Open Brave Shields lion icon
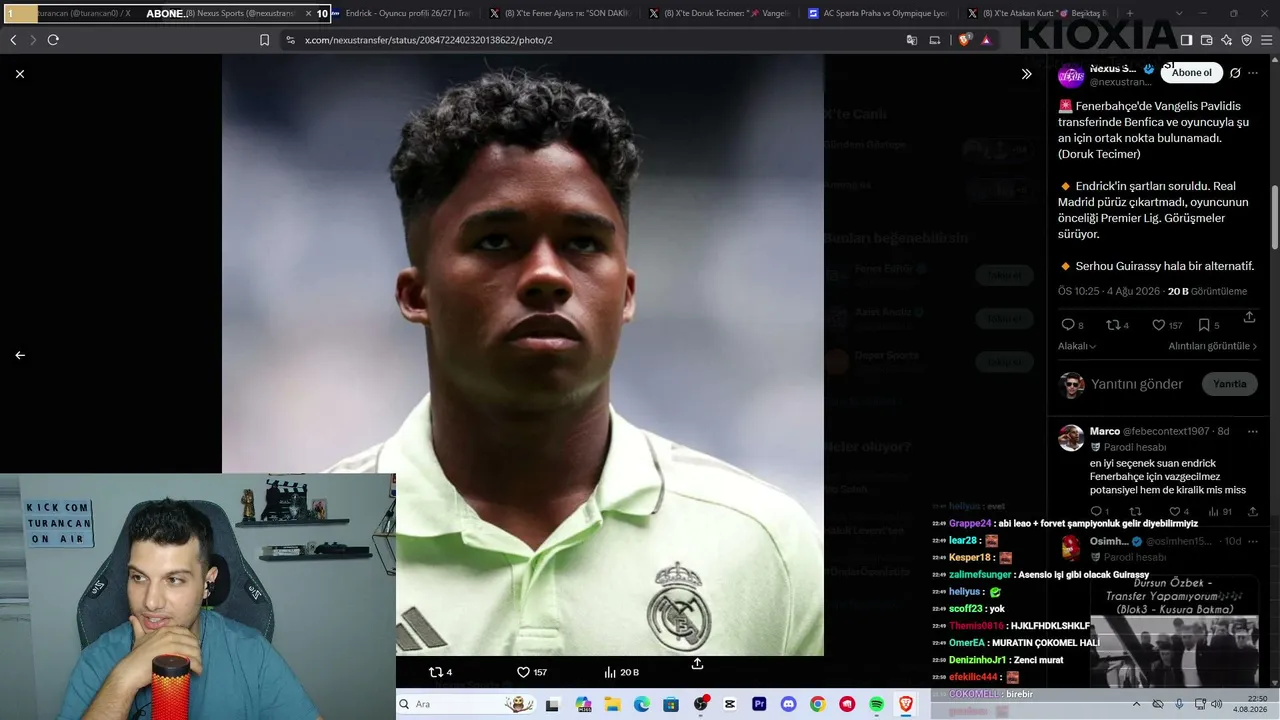Image resolution: width=1280 pixels, height=720 pixels. pyautogui.click(x=964, y=40)
